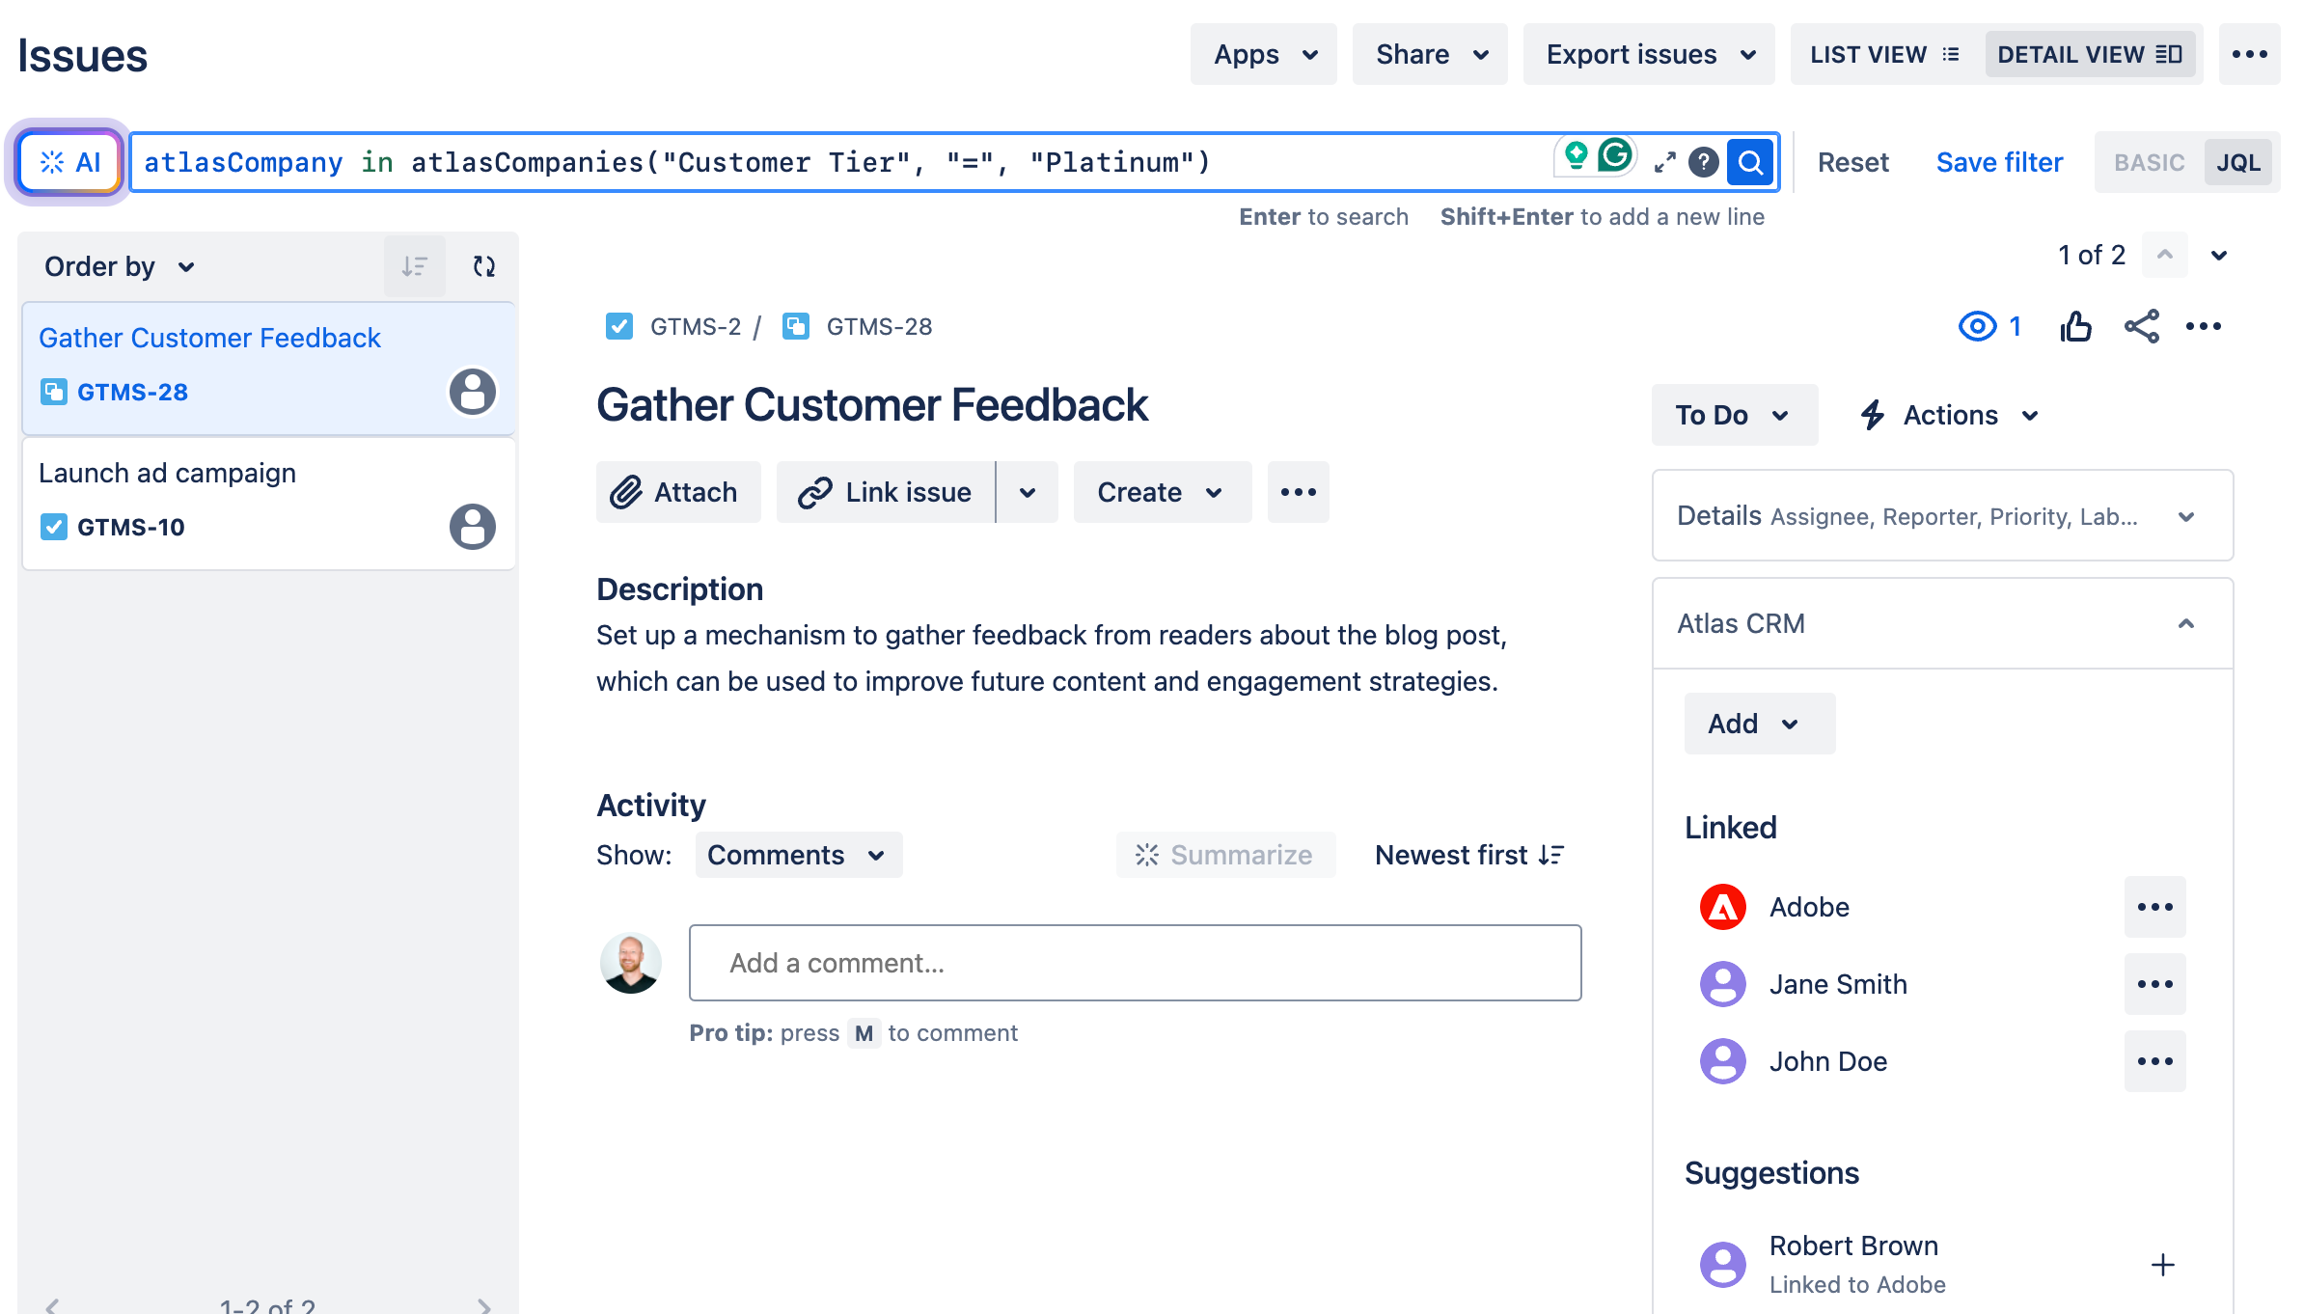Image resolution: width=2304 pixels, height=1314 pixels.
Task: Vote with the thumbs up icon
Action: pyautogui.click(x=2076, y=326)
